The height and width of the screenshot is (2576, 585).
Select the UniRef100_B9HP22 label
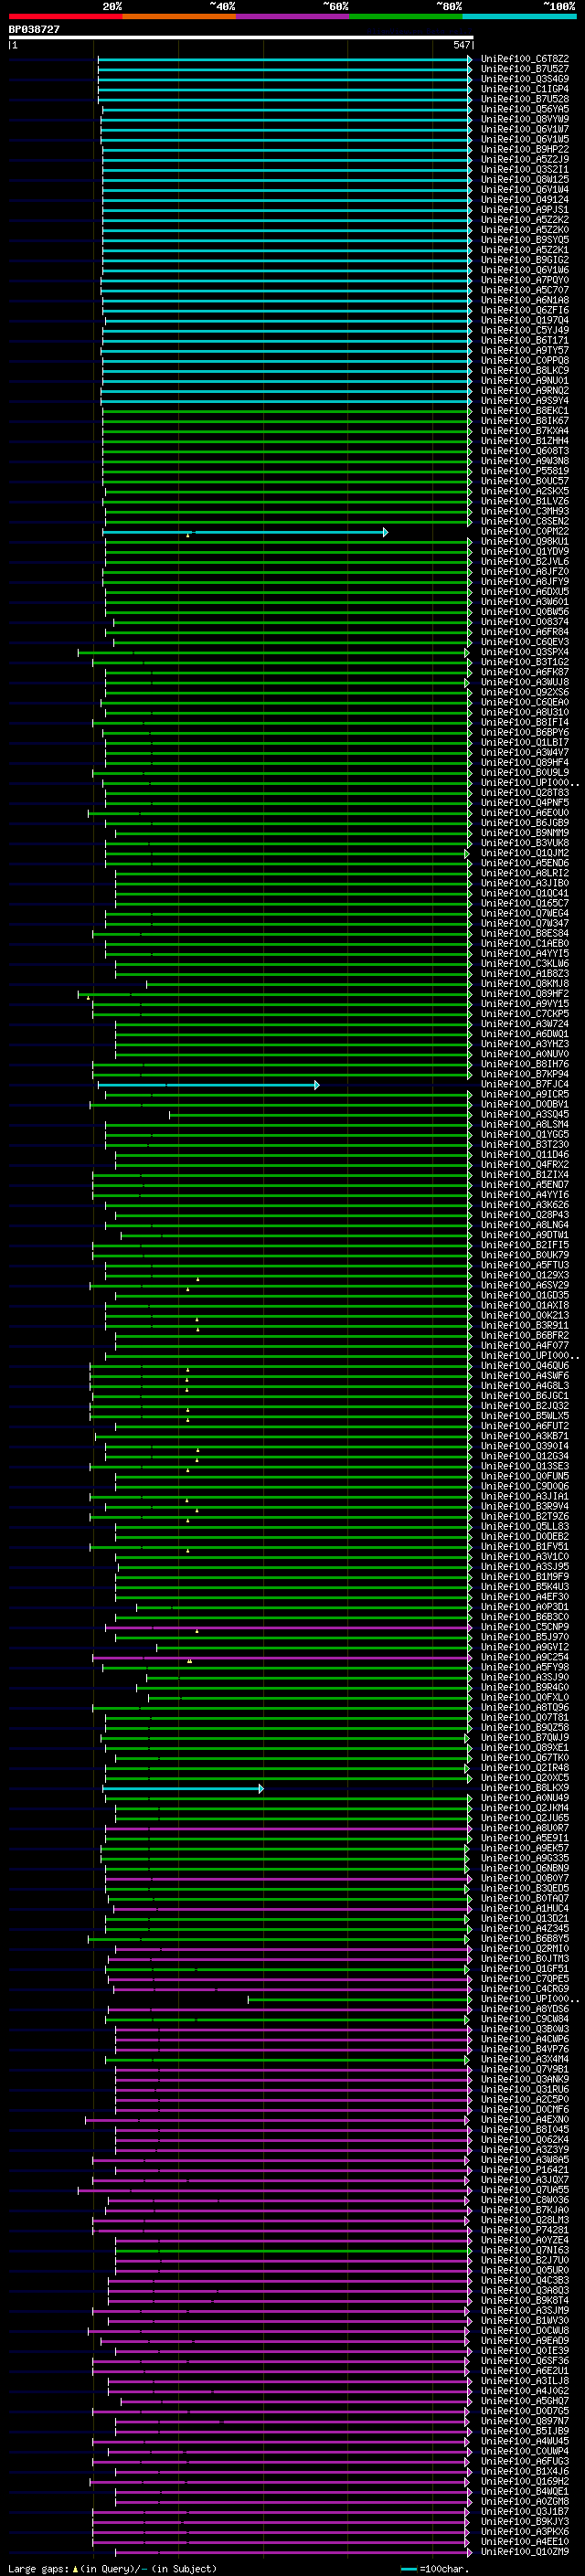click(x=524, y=149)
